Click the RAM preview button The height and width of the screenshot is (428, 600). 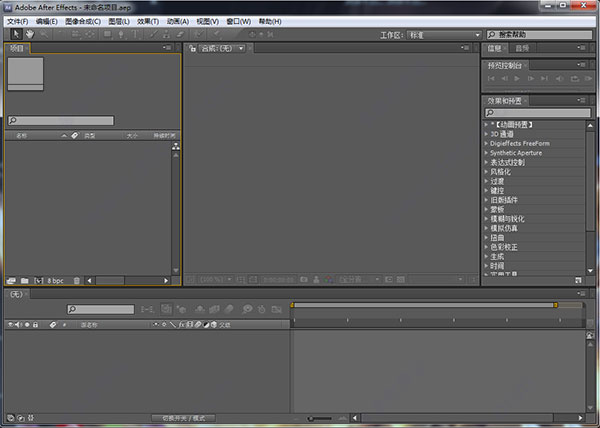[x=588, y=78]
